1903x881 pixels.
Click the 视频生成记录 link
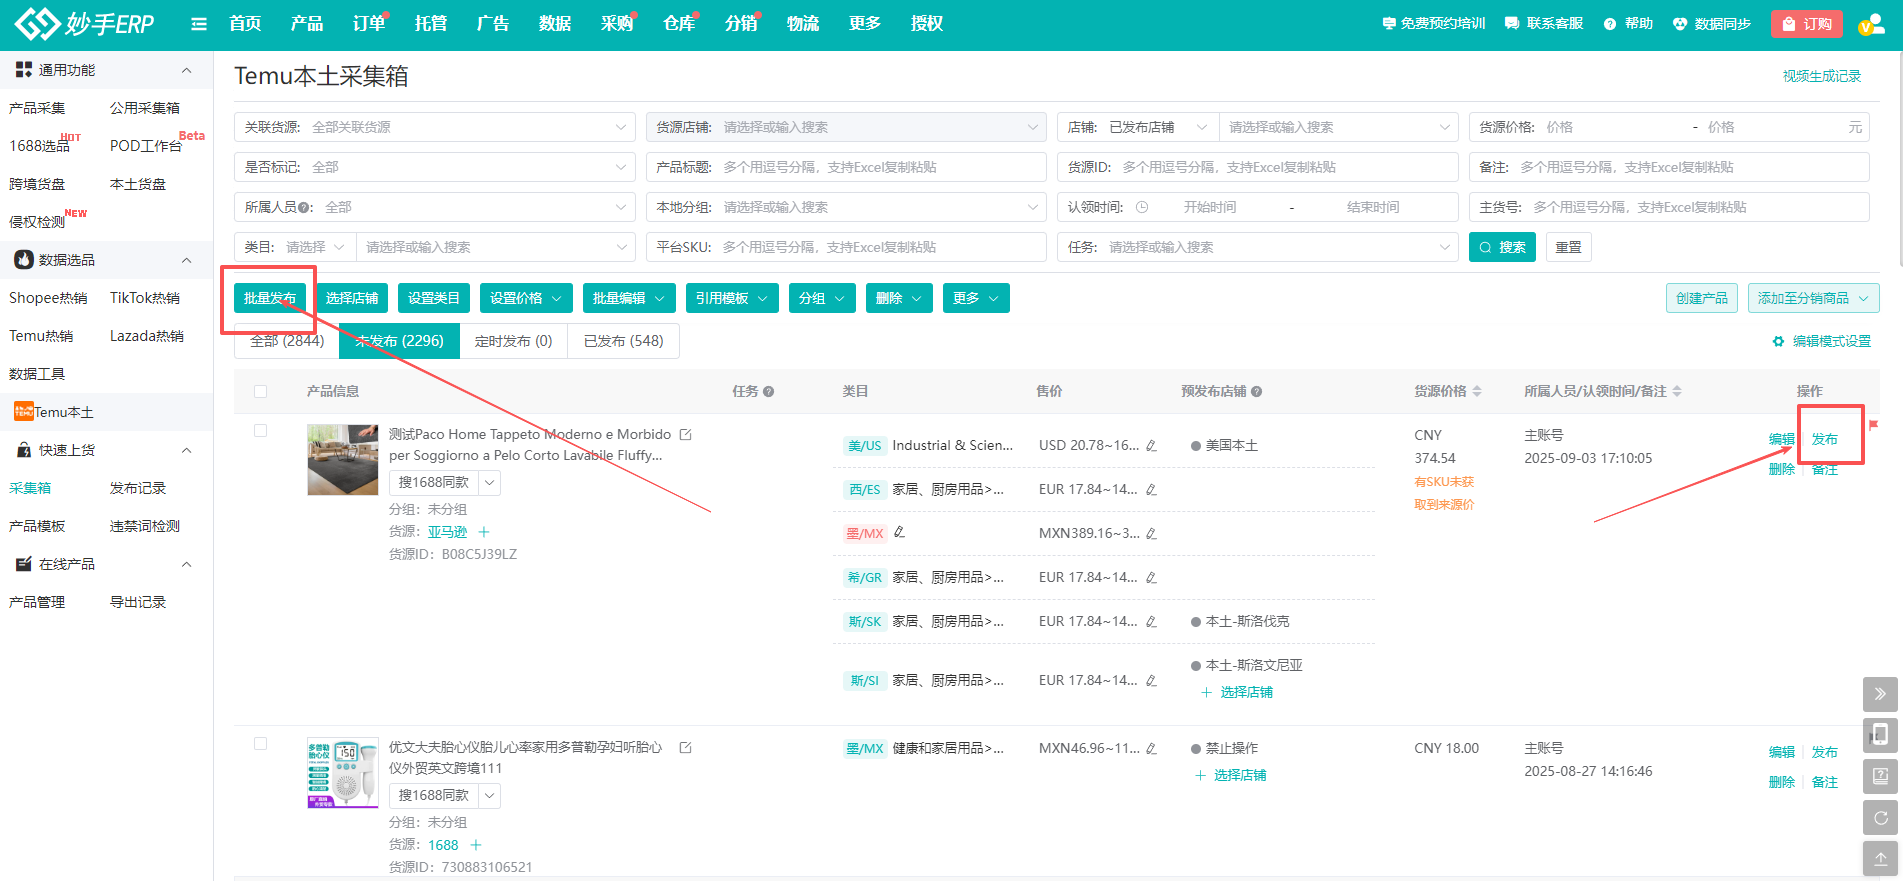coord(1821,76)
